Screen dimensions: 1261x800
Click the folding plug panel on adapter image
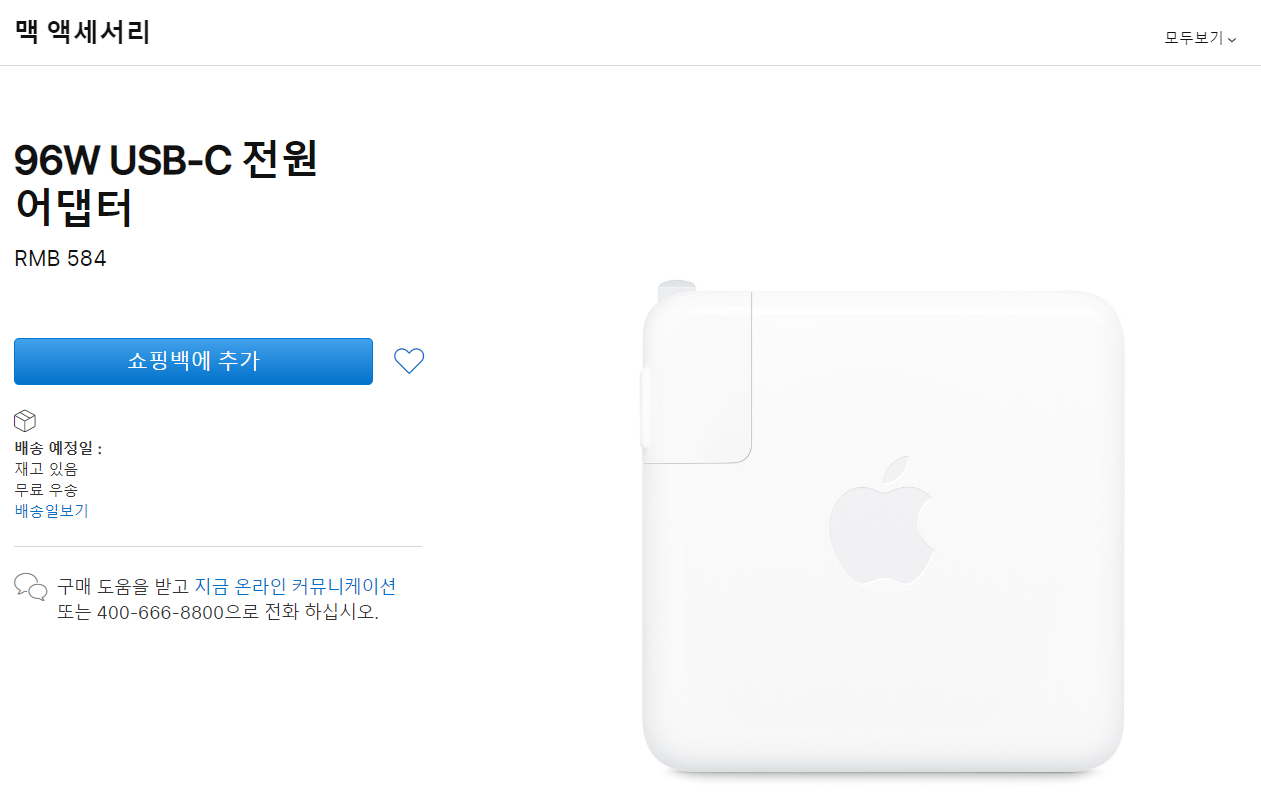coord(697,379)
